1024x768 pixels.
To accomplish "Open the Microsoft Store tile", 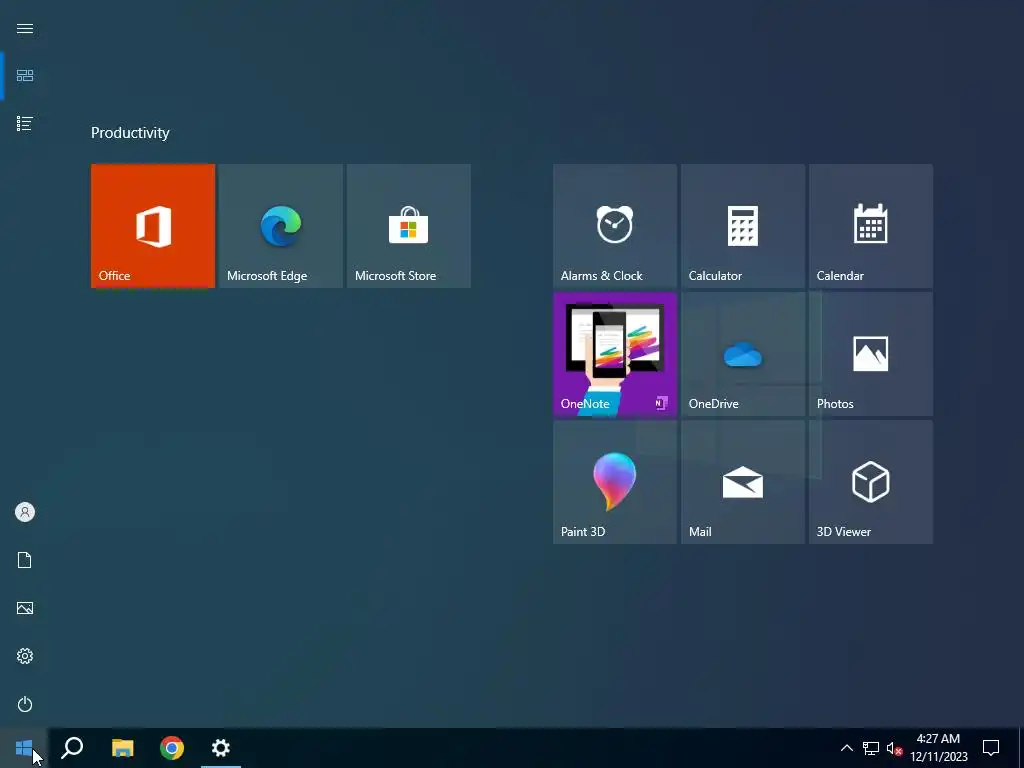I will coord(409,226).
